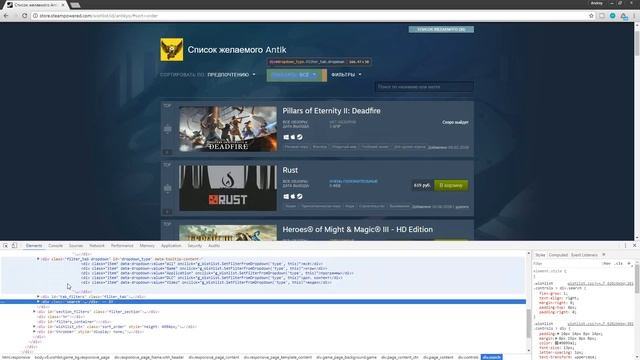The width and height of the screenshot is (640, 360).
Task: Click the Styles filter input
Action: (565, 264)
